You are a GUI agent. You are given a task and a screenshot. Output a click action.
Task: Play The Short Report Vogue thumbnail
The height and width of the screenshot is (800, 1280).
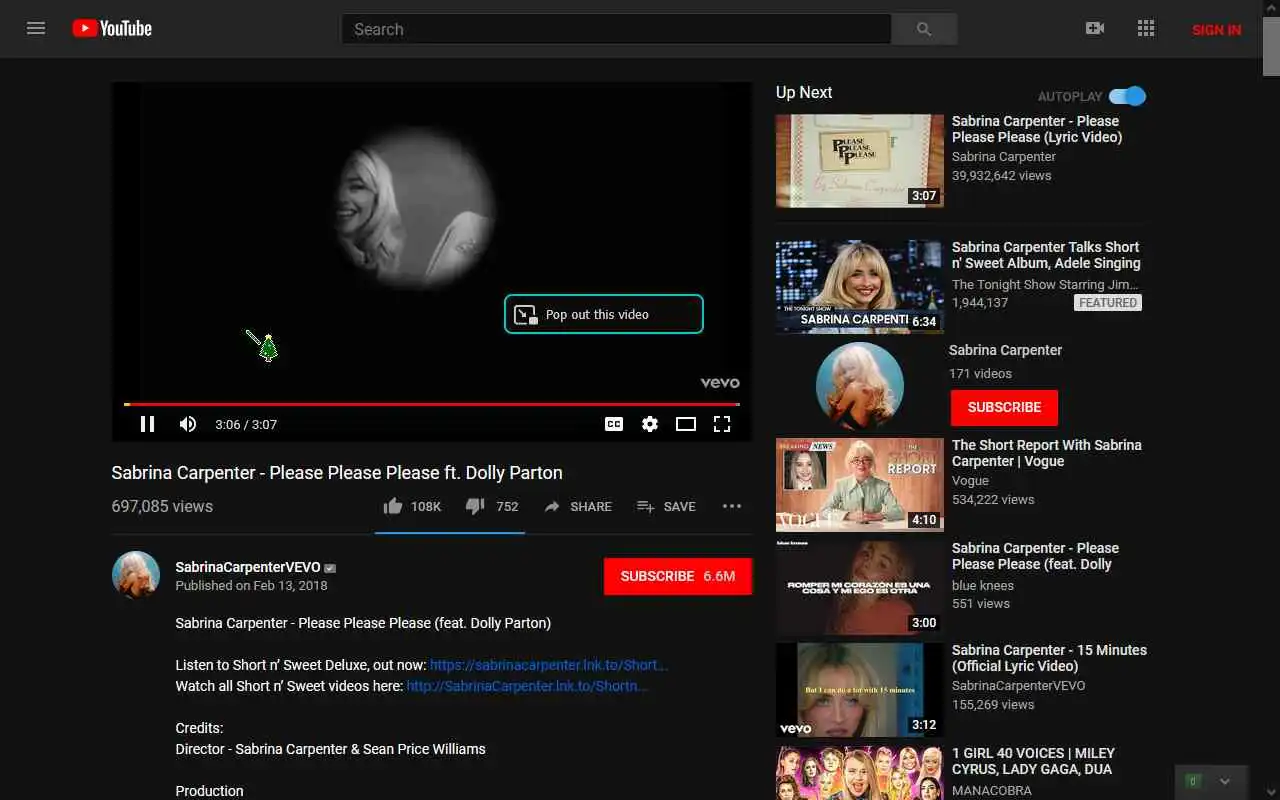tap(860, 485)
